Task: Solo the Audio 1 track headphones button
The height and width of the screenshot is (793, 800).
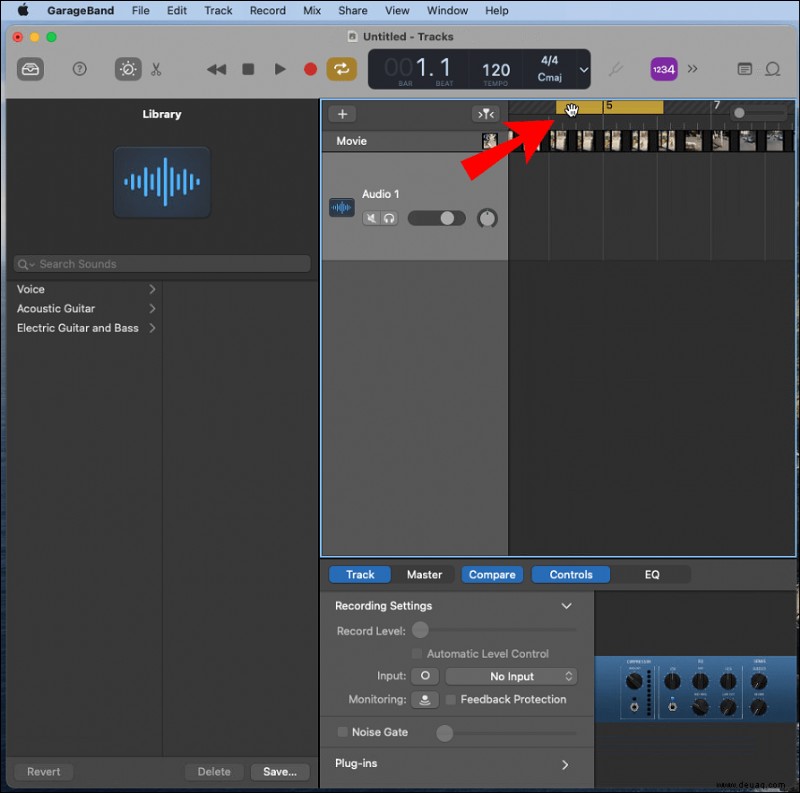Action: (x=389, y=218)
